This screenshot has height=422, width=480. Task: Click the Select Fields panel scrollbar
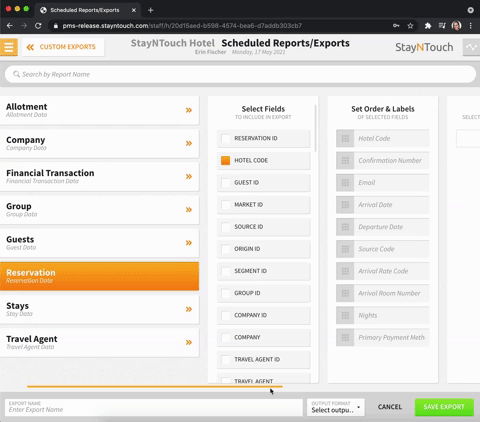[x=315, y=128]
